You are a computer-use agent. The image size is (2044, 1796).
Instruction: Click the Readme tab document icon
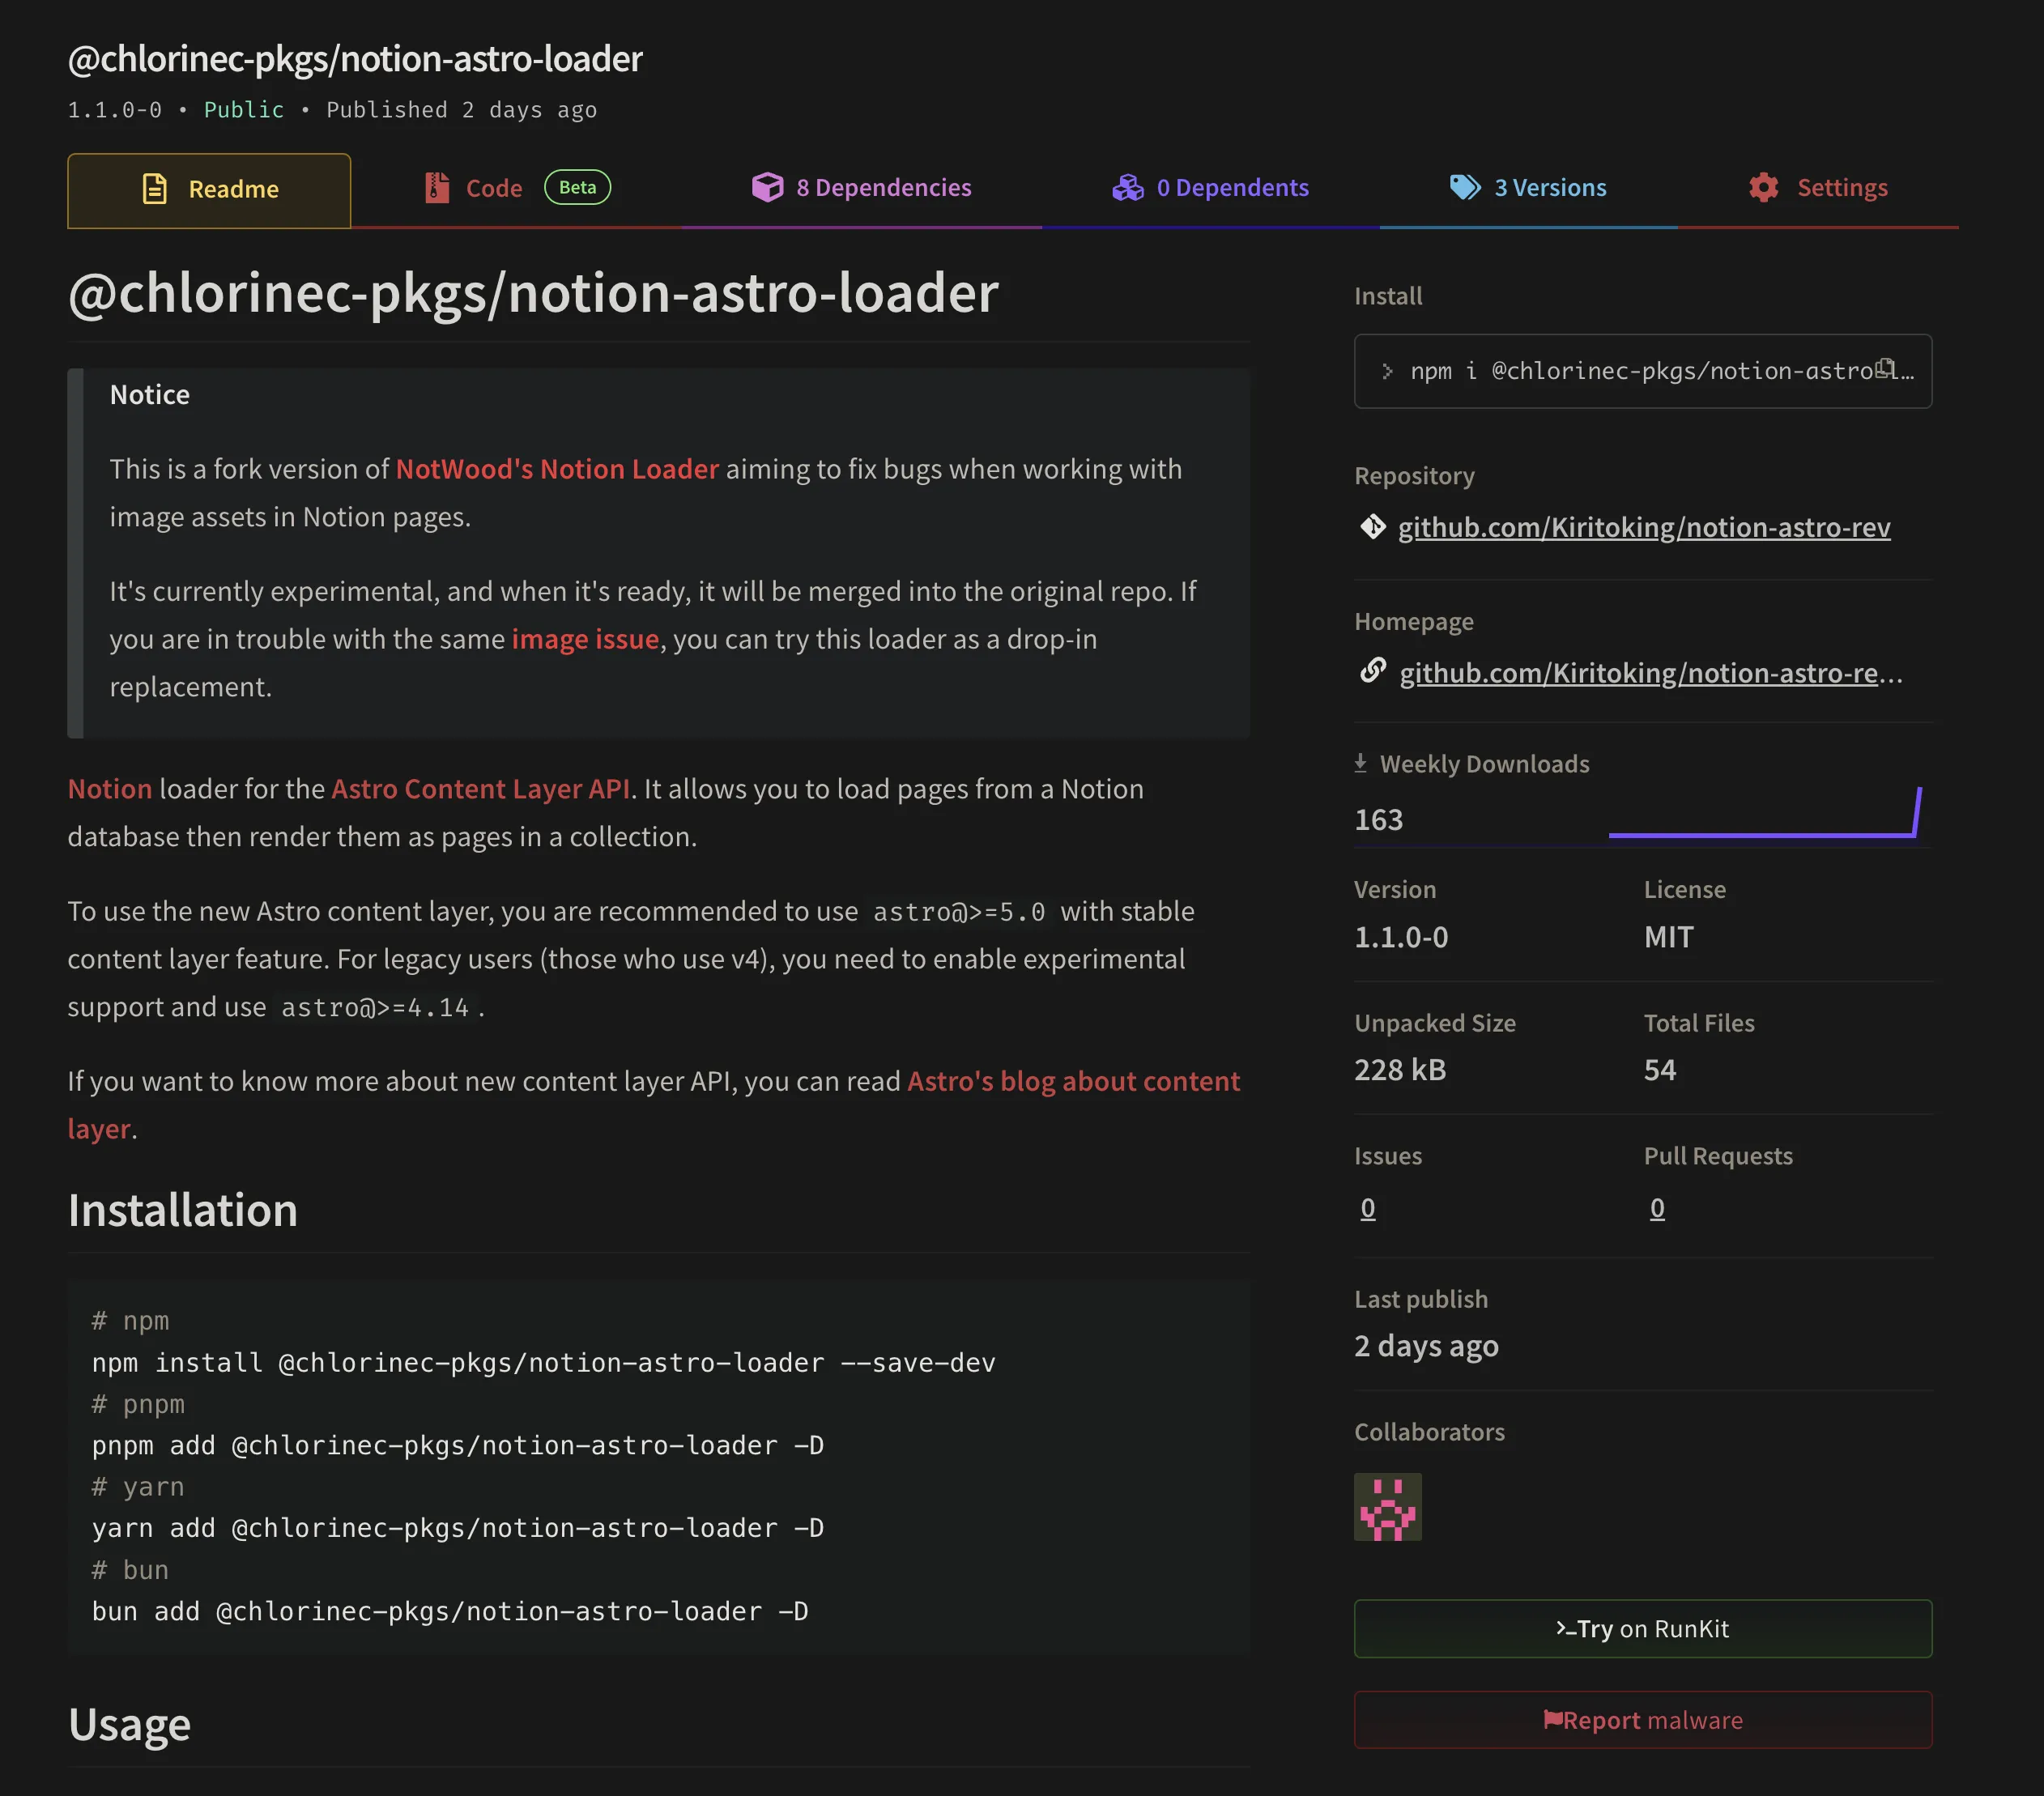[155, 189]
